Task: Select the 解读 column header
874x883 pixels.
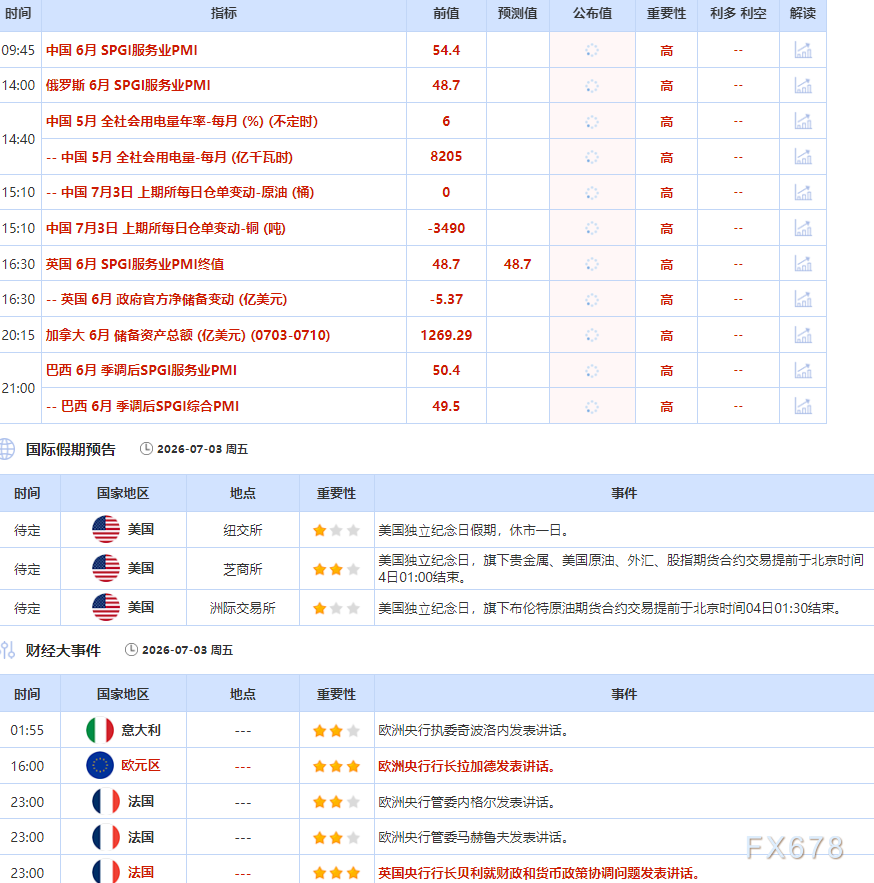Action: [803, 14]
